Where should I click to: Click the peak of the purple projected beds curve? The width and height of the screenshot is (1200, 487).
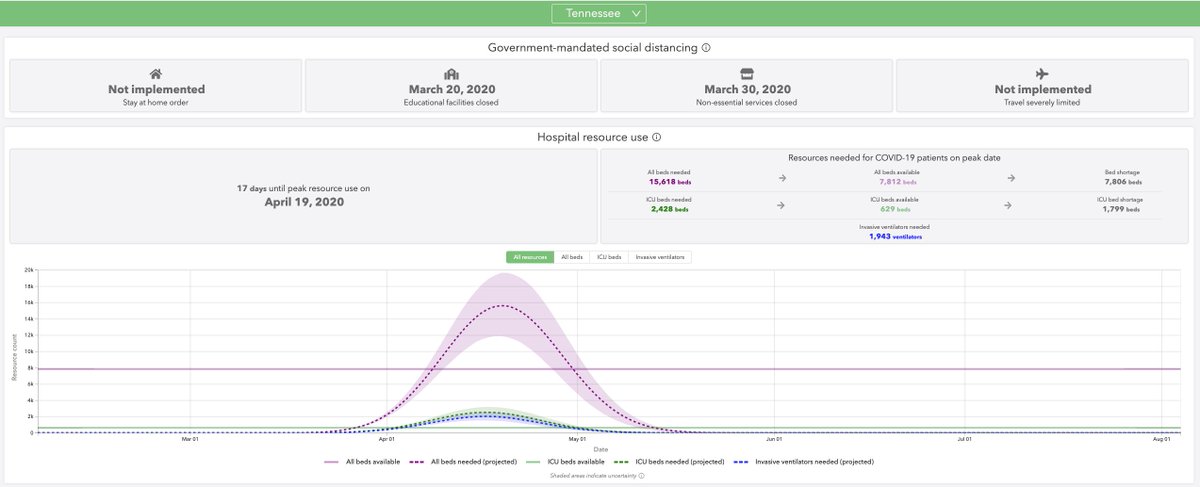point(502,306)
